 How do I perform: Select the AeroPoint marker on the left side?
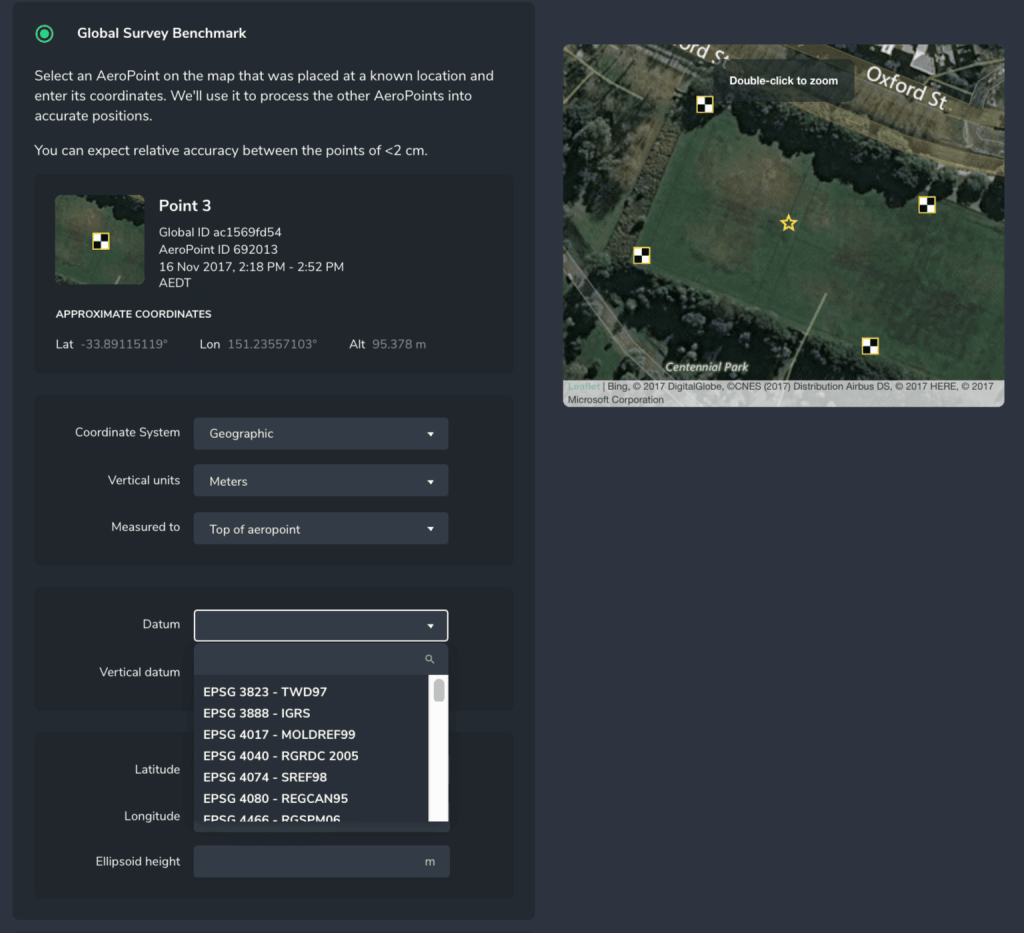pyautogui.click(x=641, y=255)
